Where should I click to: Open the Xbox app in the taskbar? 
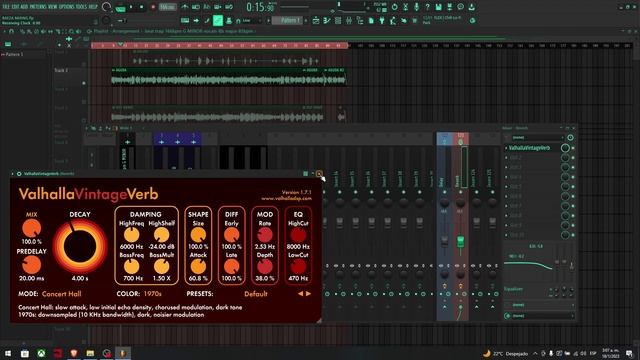pyautogui.click(x=41, y=353)
